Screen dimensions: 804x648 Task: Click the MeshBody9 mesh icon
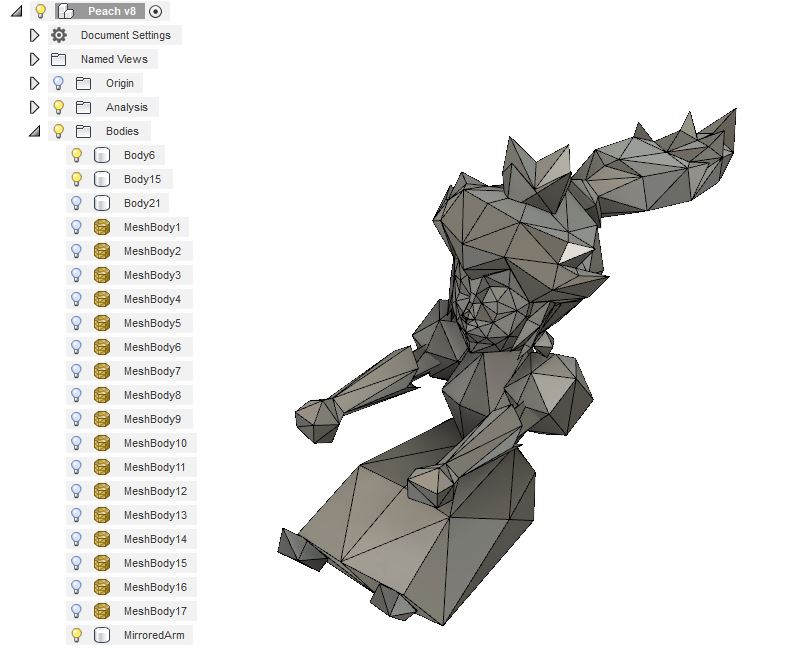pyautogui.click(x=102, y=419)
